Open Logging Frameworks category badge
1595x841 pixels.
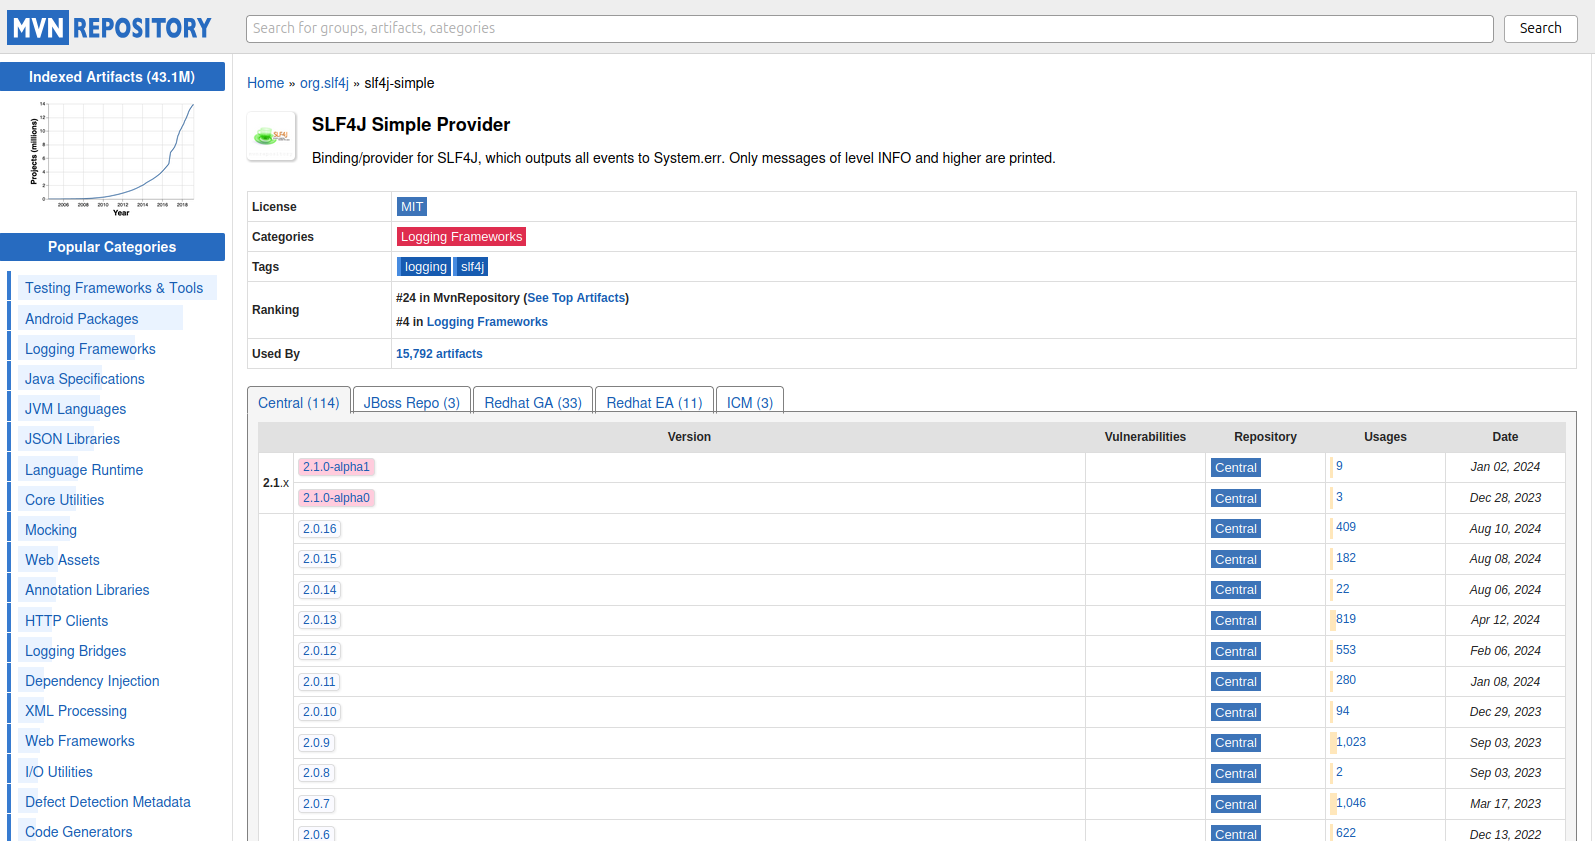click(x=461, y=237)
